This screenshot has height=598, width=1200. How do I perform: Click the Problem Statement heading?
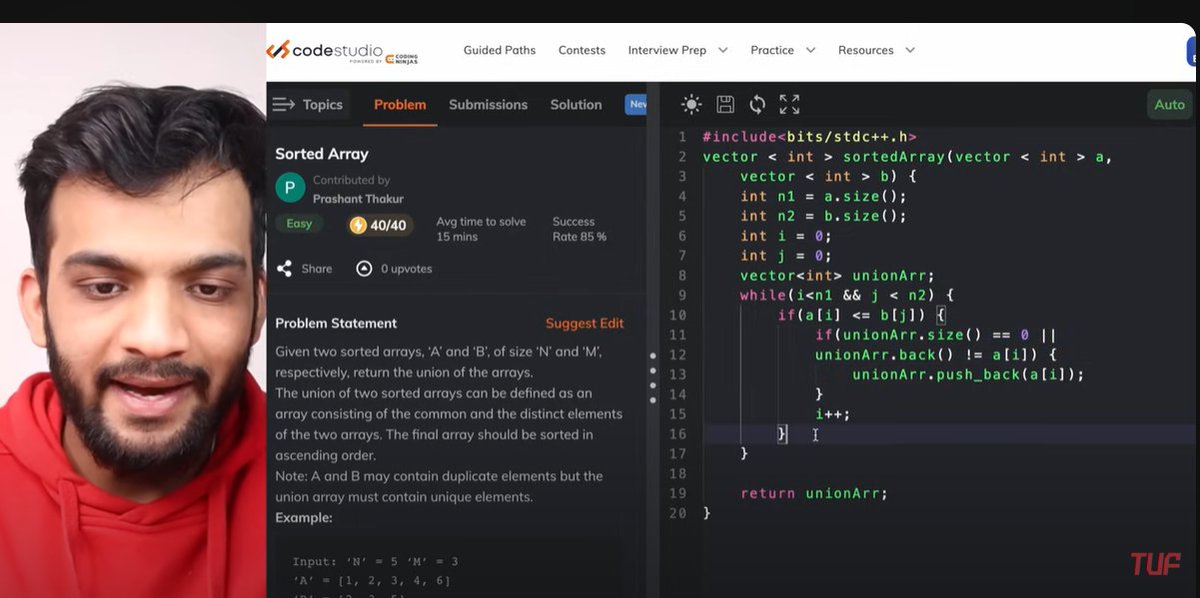pos(336,323)
